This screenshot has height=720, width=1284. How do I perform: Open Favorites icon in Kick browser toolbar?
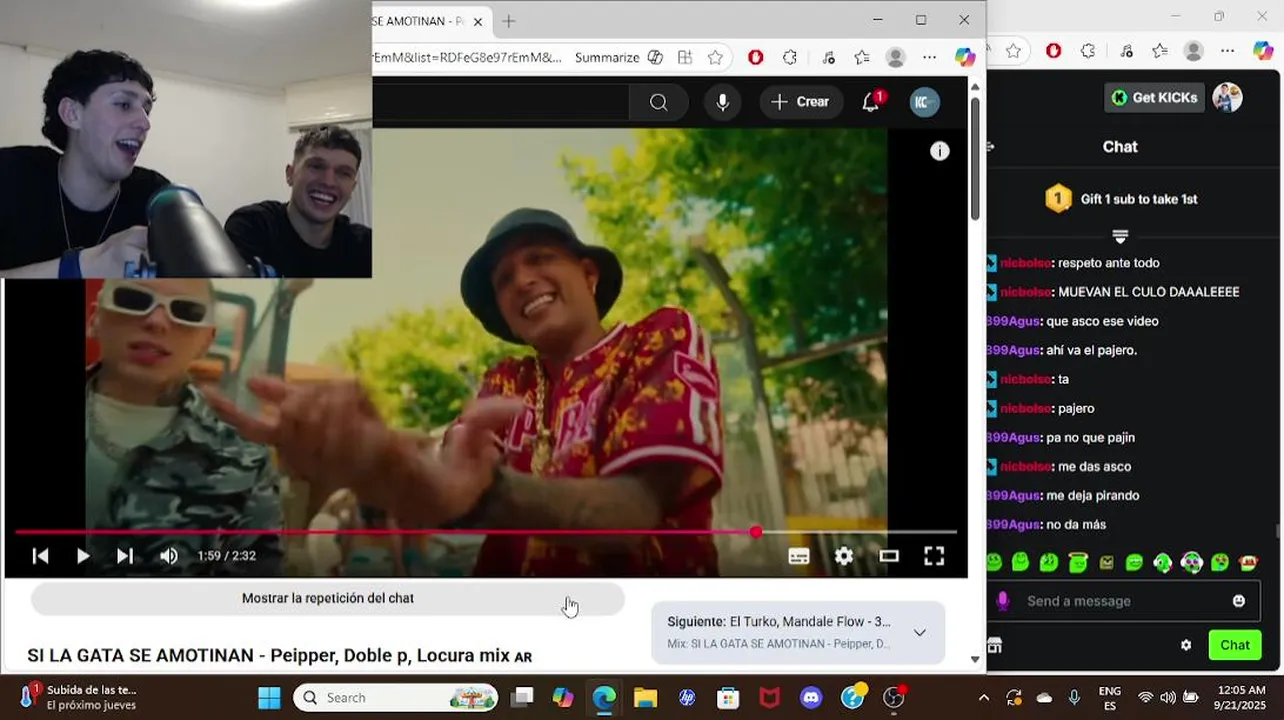click(x=1159, y=51)
